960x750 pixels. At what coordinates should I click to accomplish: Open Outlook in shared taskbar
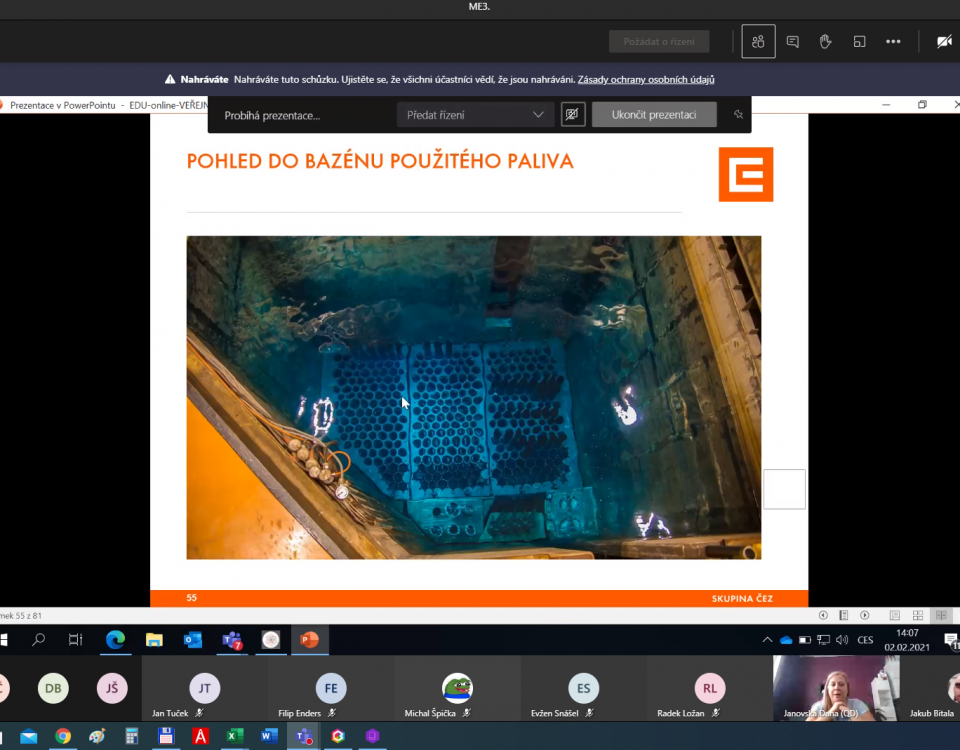click(193, 640)
